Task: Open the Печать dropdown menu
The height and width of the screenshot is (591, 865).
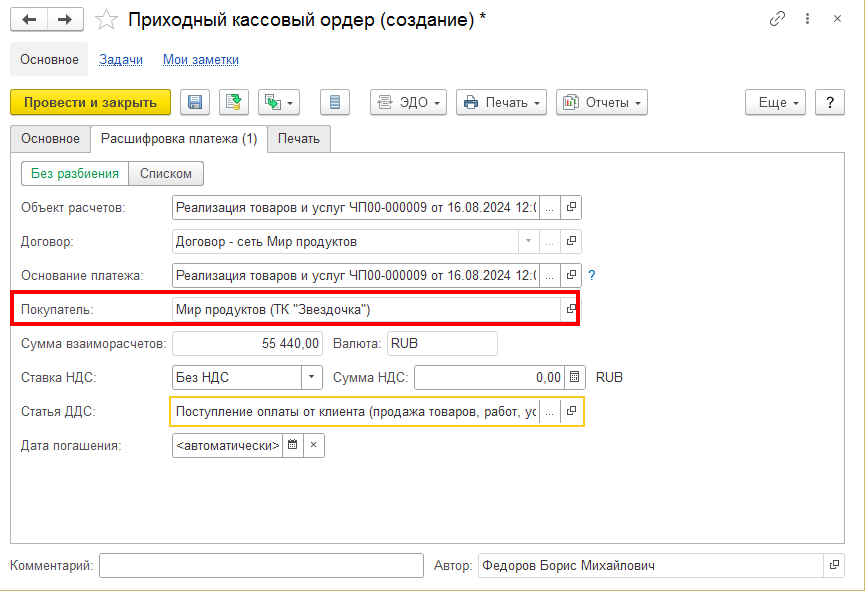Action: coord(502,102)
